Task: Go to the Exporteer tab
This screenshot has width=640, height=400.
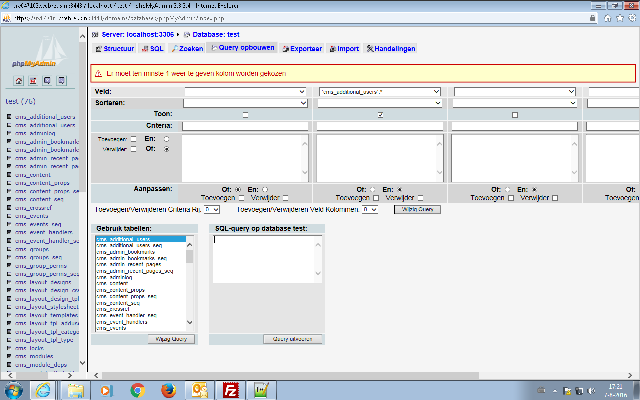Action: (301, 47)
